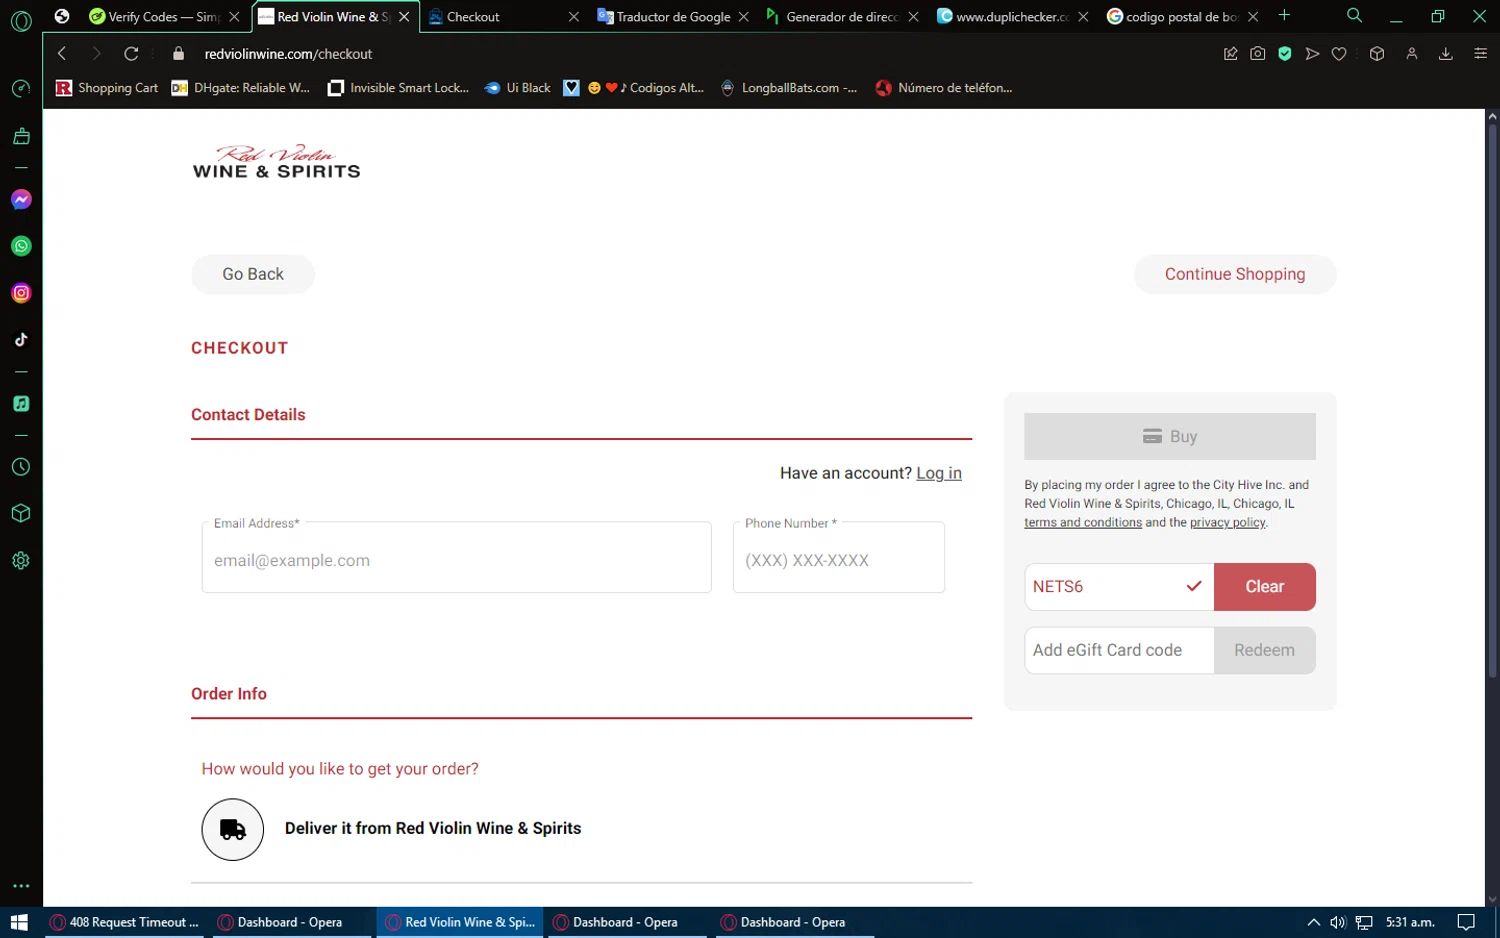Open the sidebar Settings gear
Screen dimensions: 1500x938
[x=21, y=561]
